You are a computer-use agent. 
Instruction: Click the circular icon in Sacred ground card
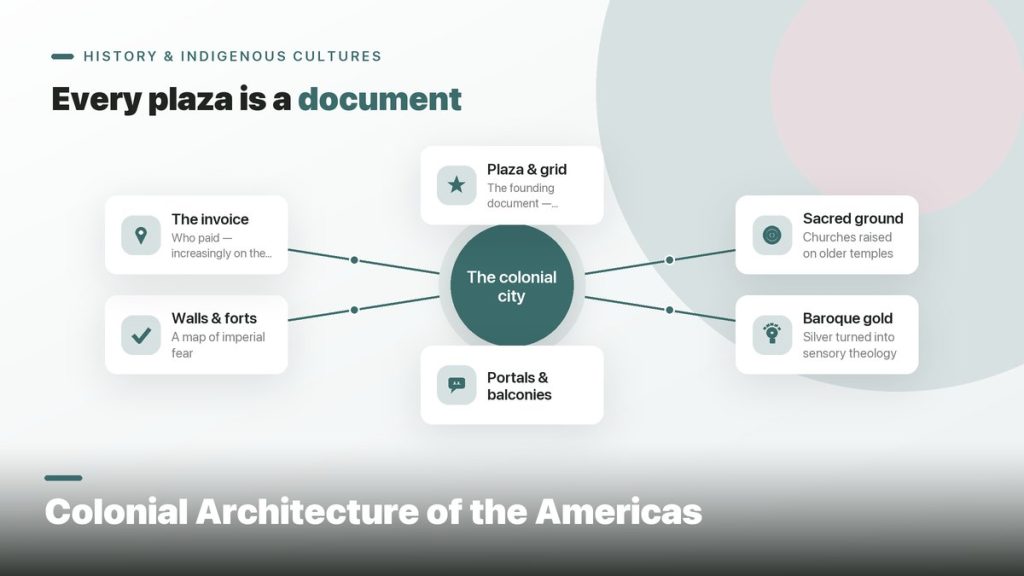(772, 235)
